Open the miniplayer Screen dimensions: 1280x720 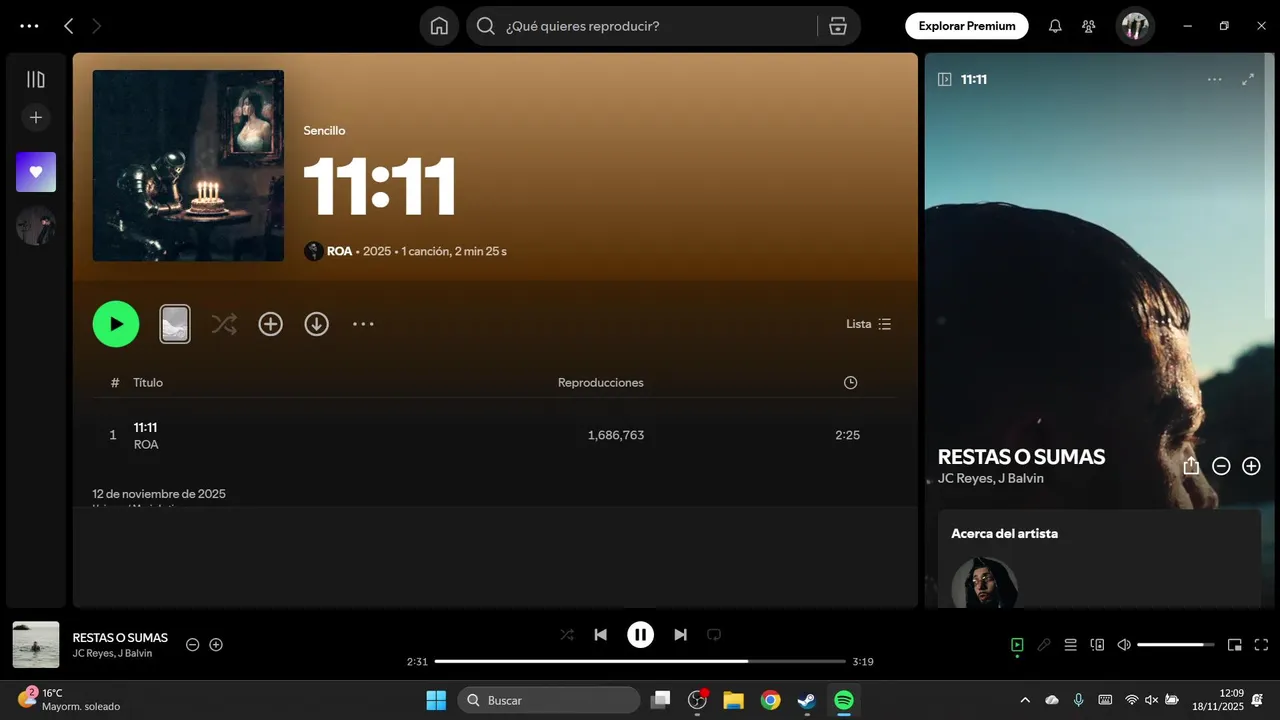pos(1235,645)
